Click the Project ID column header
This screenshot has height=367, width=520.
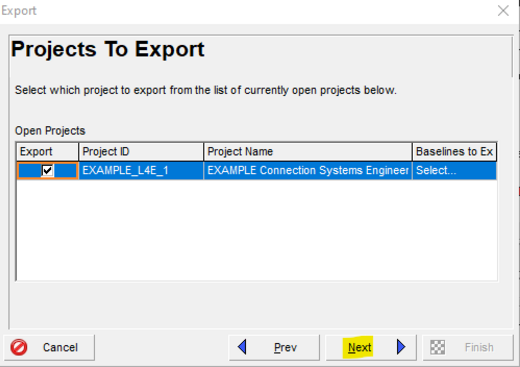[x=141, y=152]
